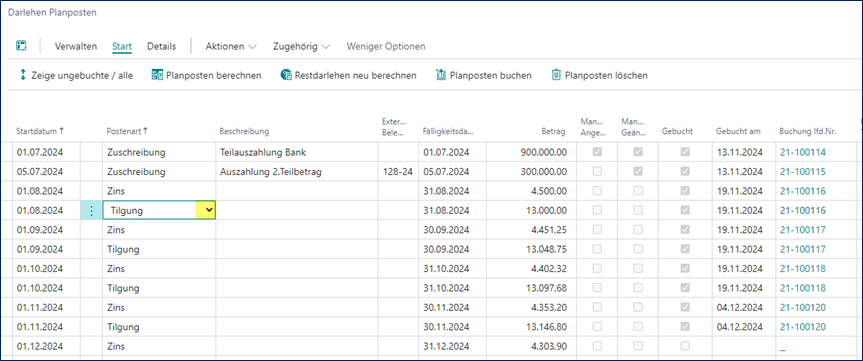Open the 21-100120 link in the 13.146,80 row
The width and height of the screenshot is (863, 361).
[x=802, y=327]
